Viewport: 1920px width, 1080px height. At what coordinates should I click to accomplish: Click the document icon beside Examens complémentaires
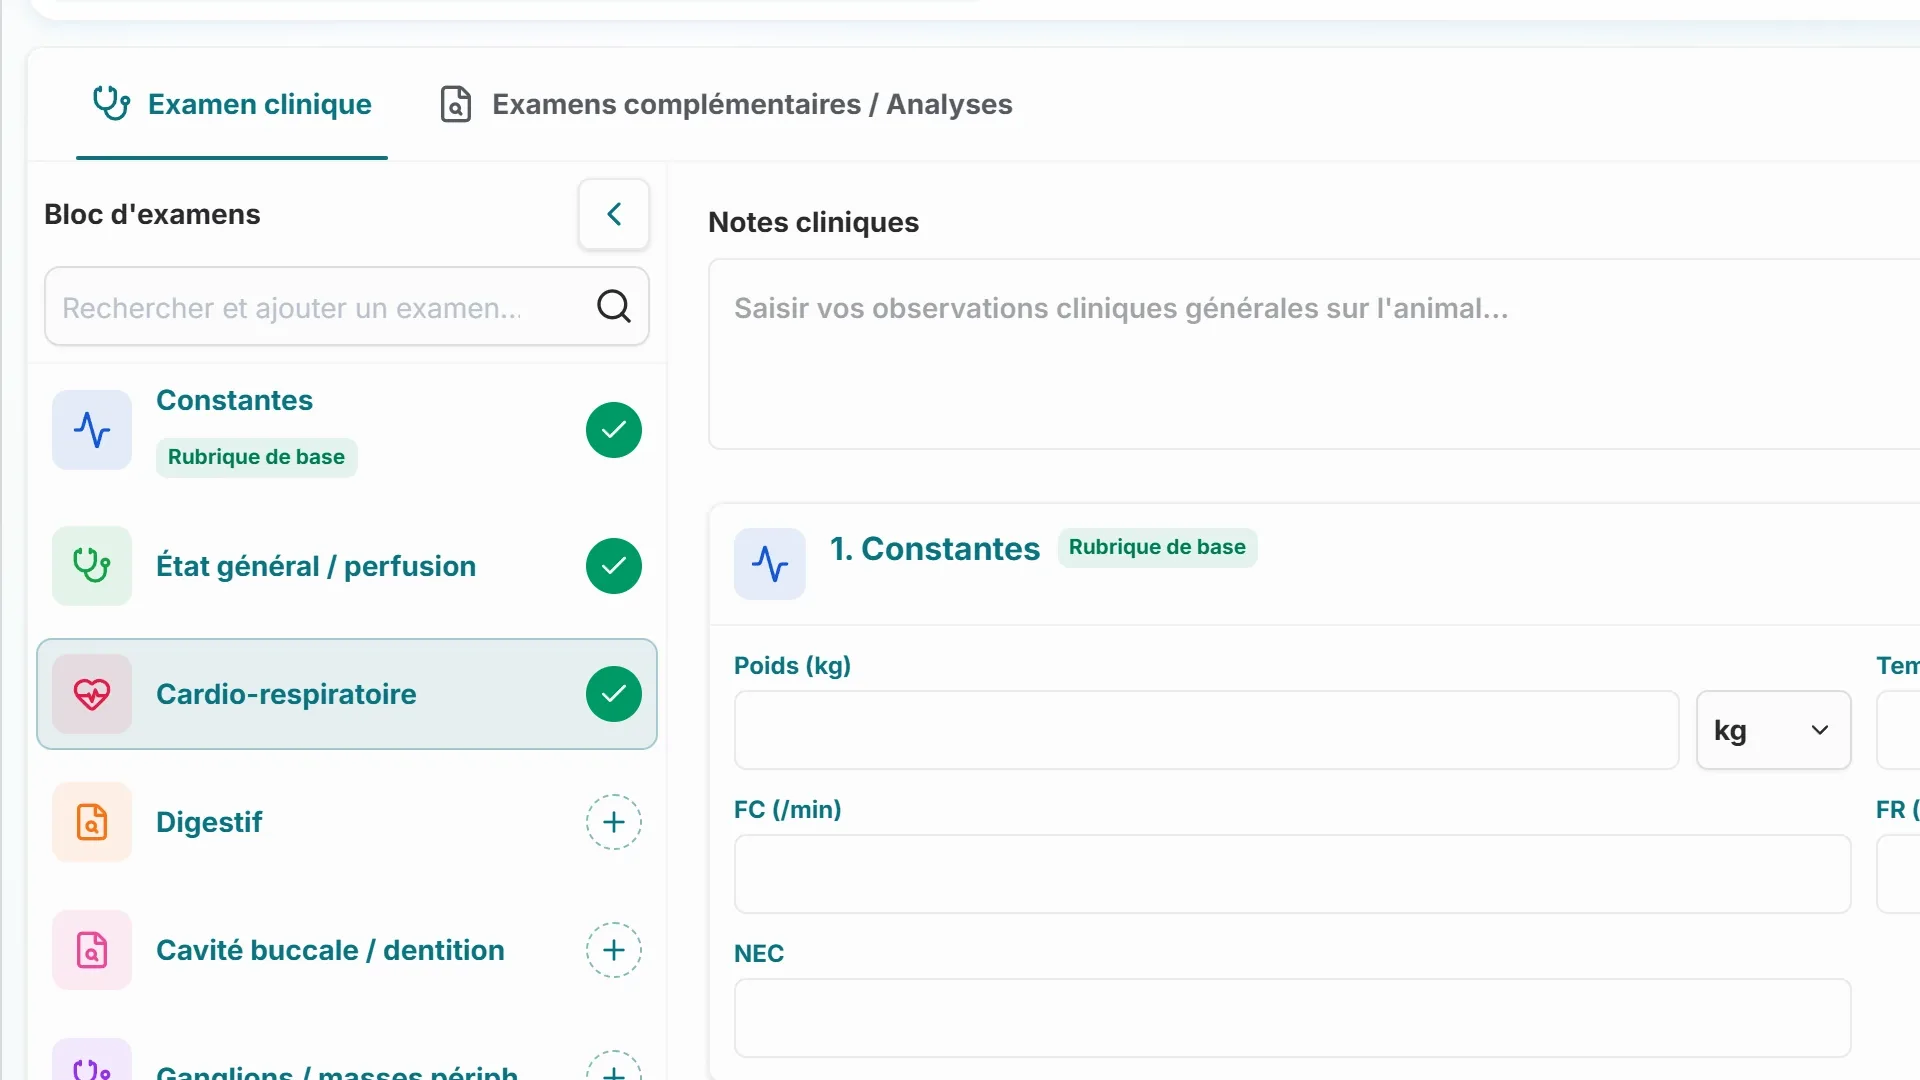coord(456,104)
